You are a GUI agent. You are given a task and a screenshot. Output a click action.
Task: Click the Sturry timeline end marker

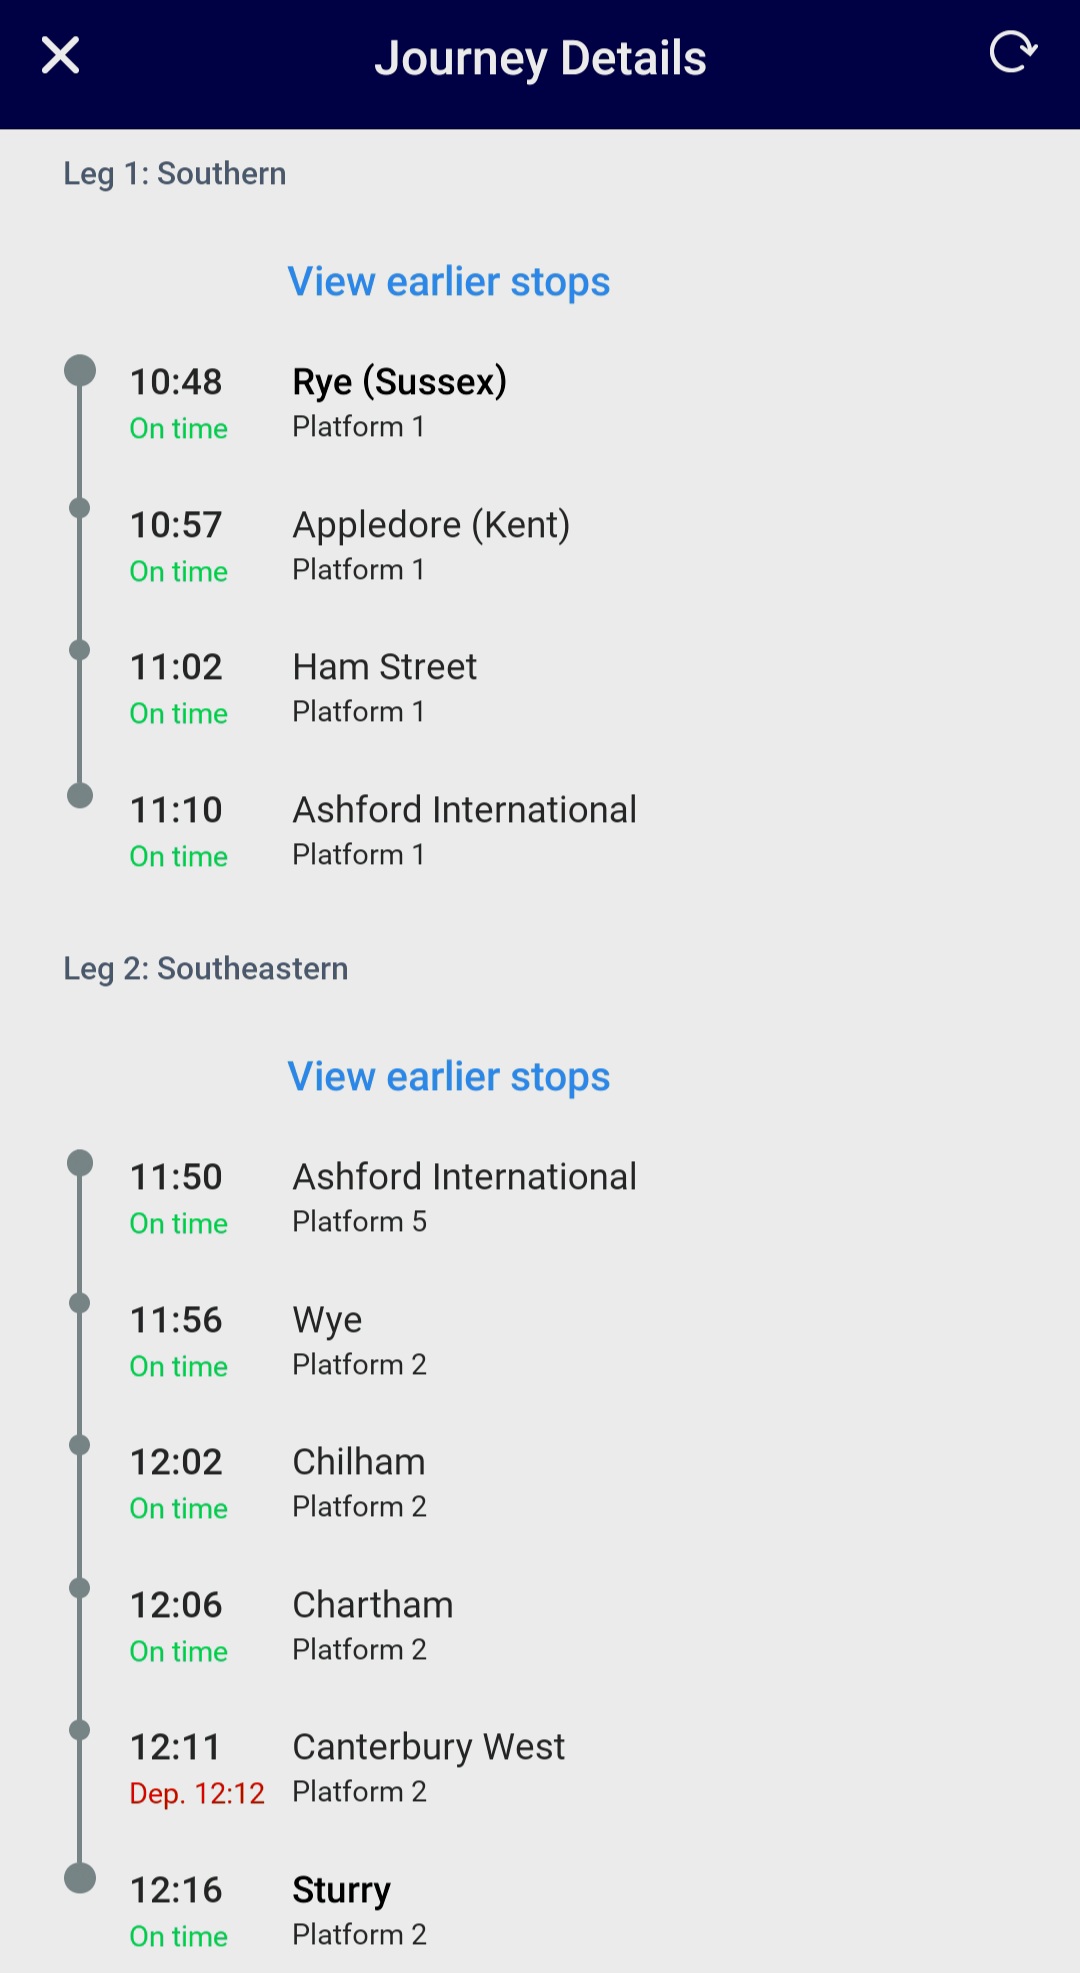[80, 1878]
